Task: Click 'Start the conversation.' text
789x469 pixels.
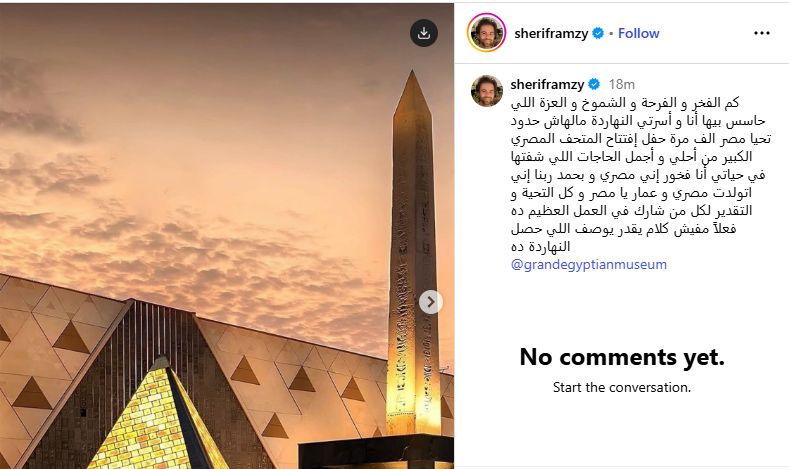Action: pos(621,387)
